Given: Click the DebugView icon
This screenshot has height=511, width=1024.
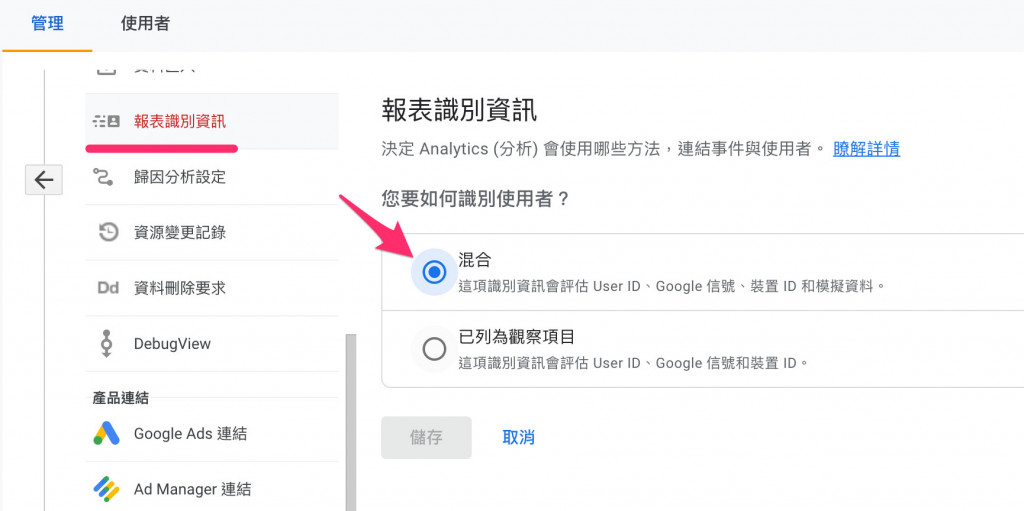Looking at the screenshot, I should pos(106,343).
